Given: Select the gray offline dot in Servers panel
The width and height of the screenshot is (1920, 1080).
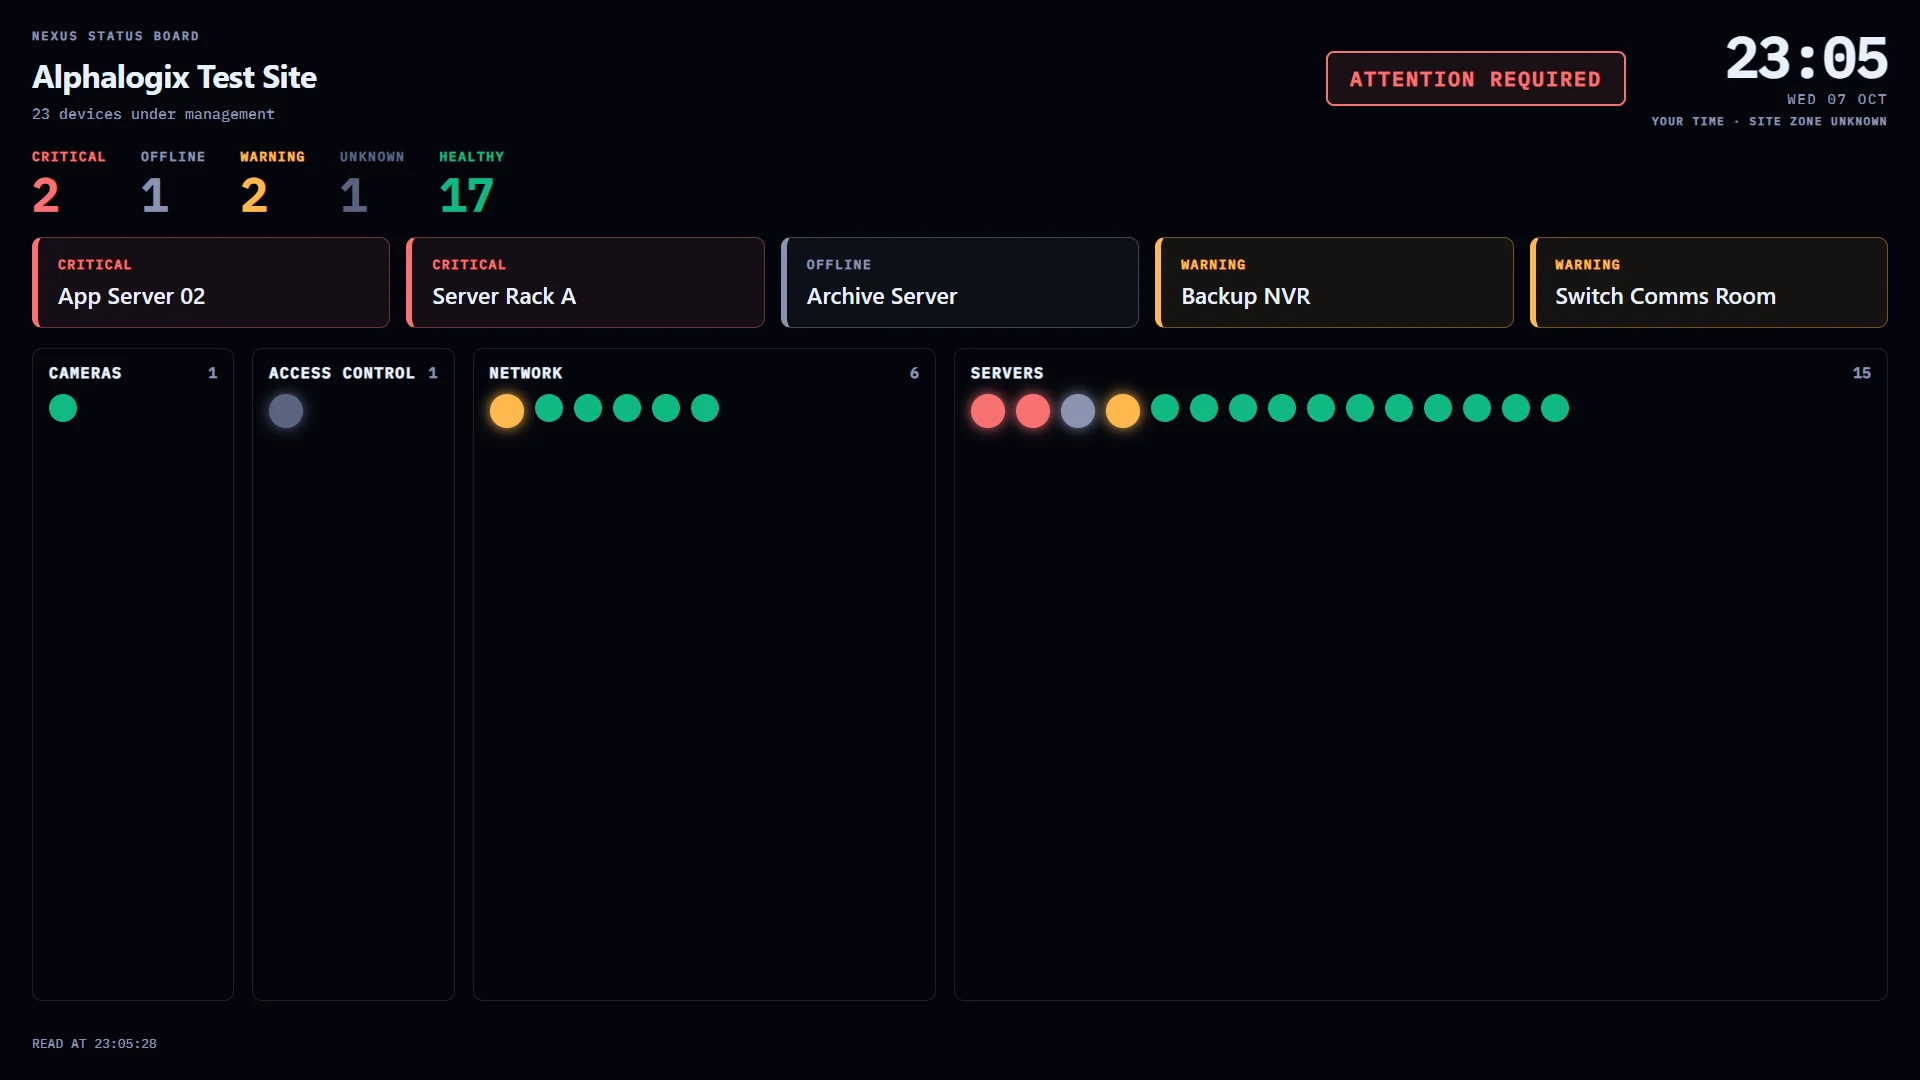Looking at the screenshot, I should coord(1078,411).
